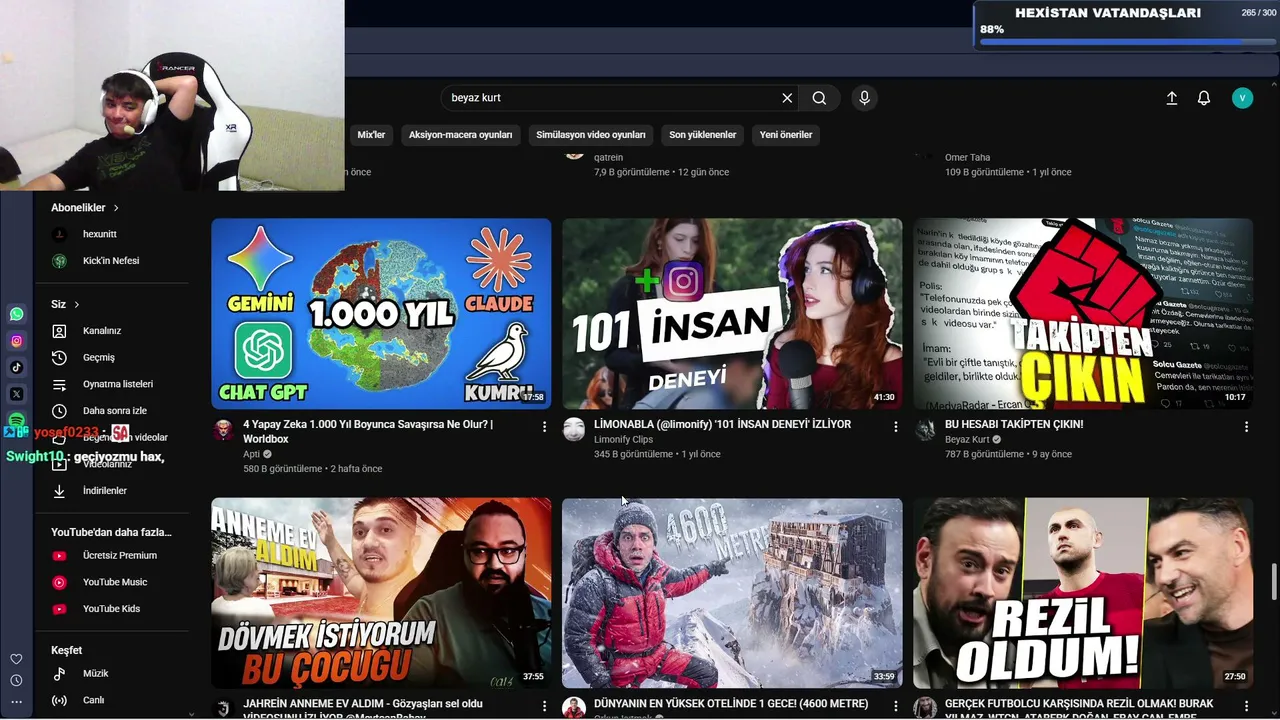Image resolution: width=1280 pixels, height=720 pixels.
Task: Open three-dot menu for '4 Yapay Zeka' video
Action: point(544,427)
